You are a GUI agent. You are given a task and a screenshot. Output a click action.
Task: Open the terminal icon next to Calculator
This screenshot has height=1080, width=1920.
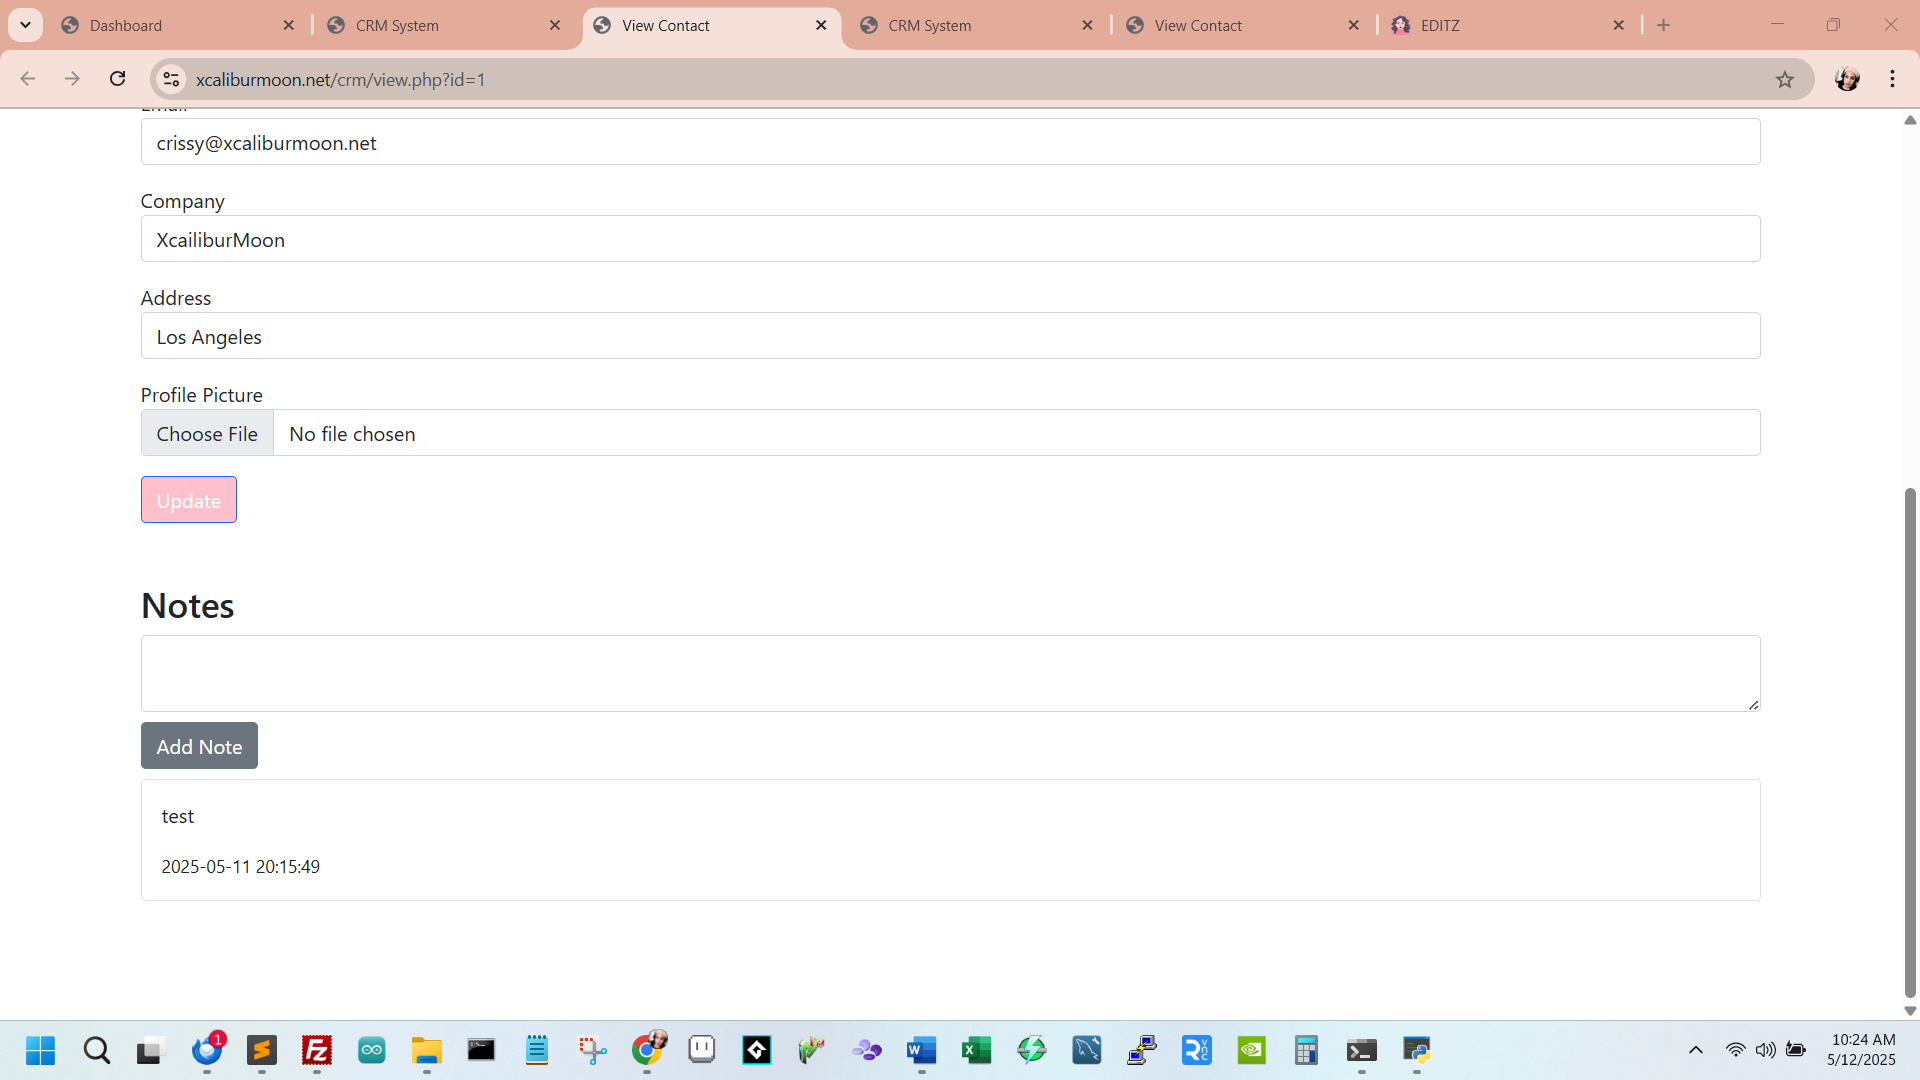(1362, 1050)
